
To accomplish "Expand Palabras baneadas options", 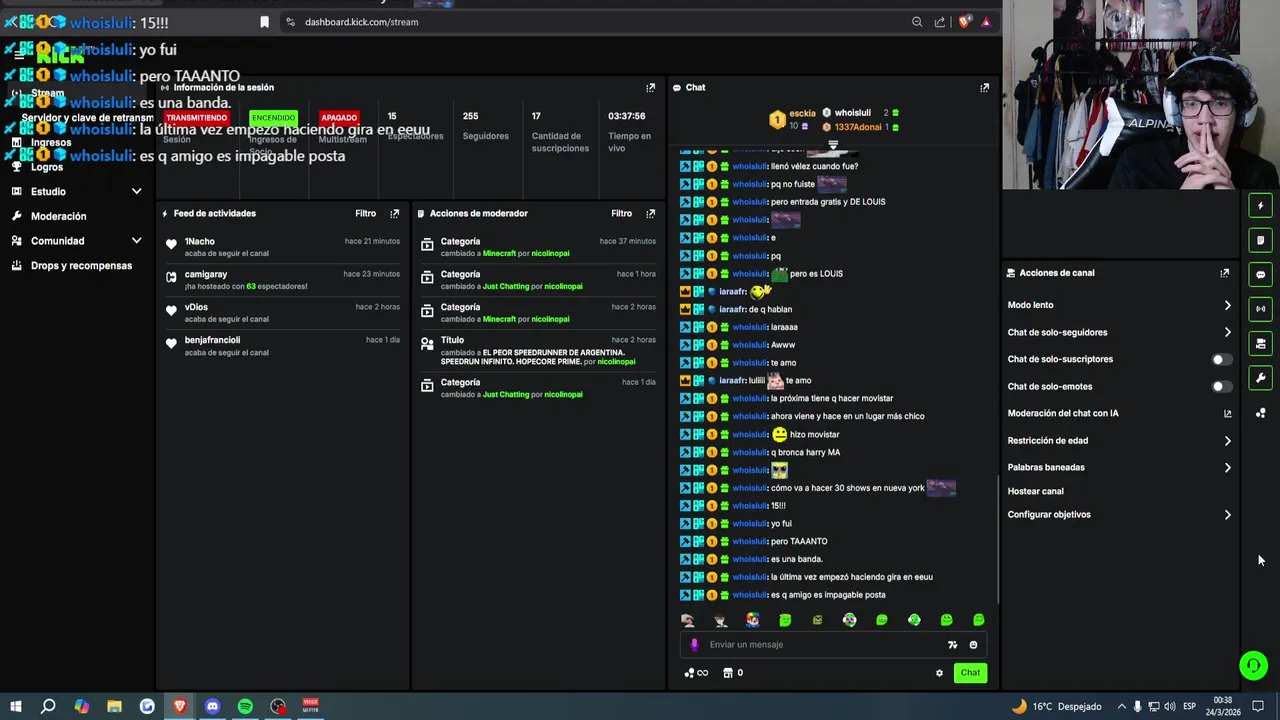I will point(1227,468).
